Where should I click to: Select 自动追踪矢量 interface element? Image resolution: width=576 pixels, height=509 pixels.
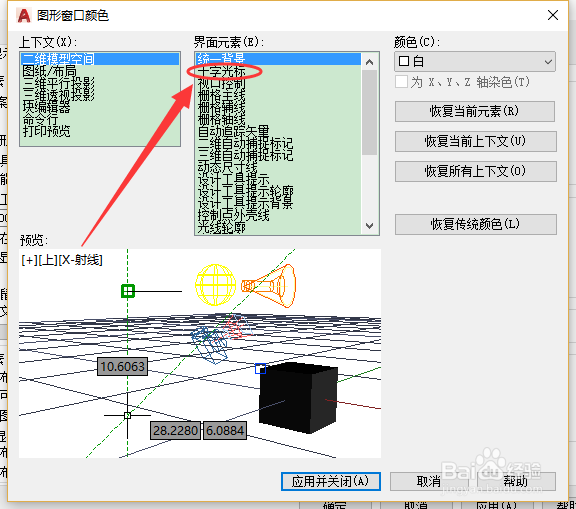pos(234,131)
